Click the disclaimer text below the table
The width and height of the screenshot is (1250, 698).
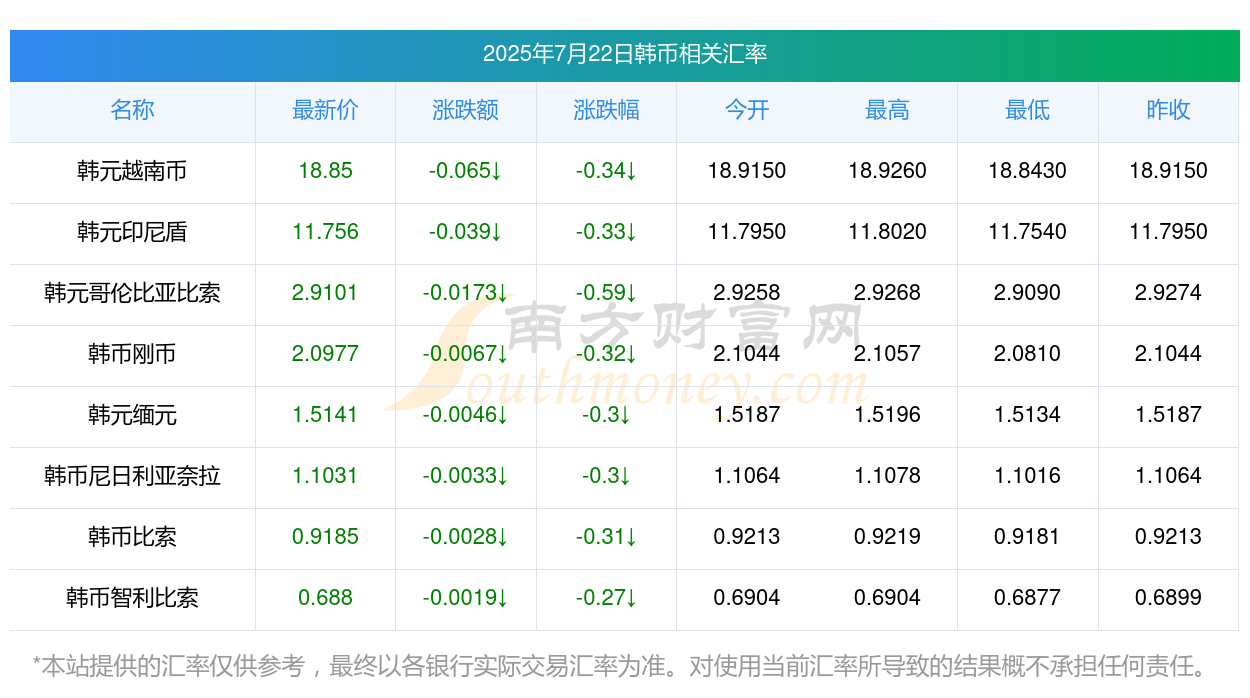621,665
